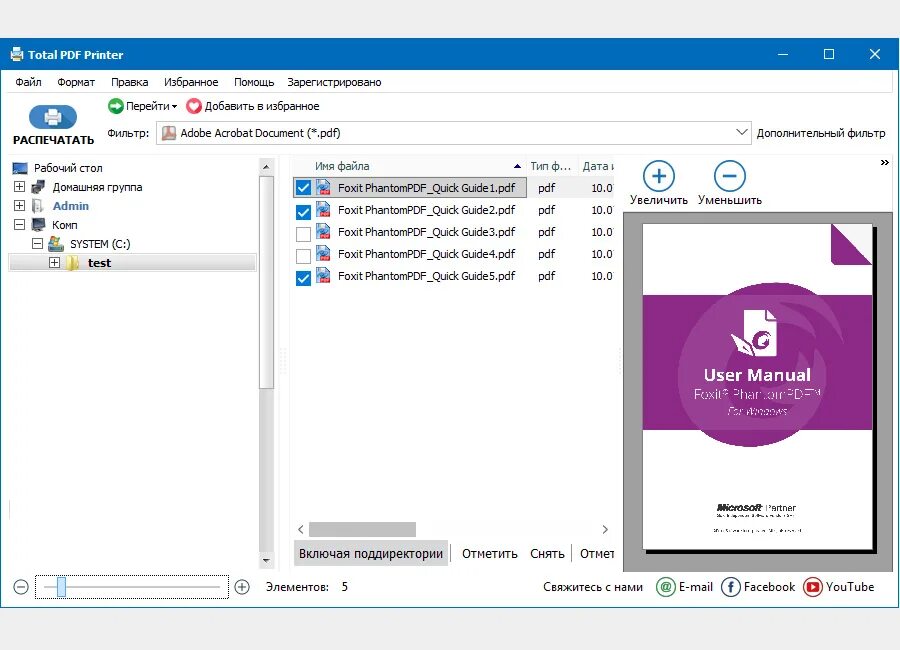Open the Фильтр file type dropdown

point(741,133)
